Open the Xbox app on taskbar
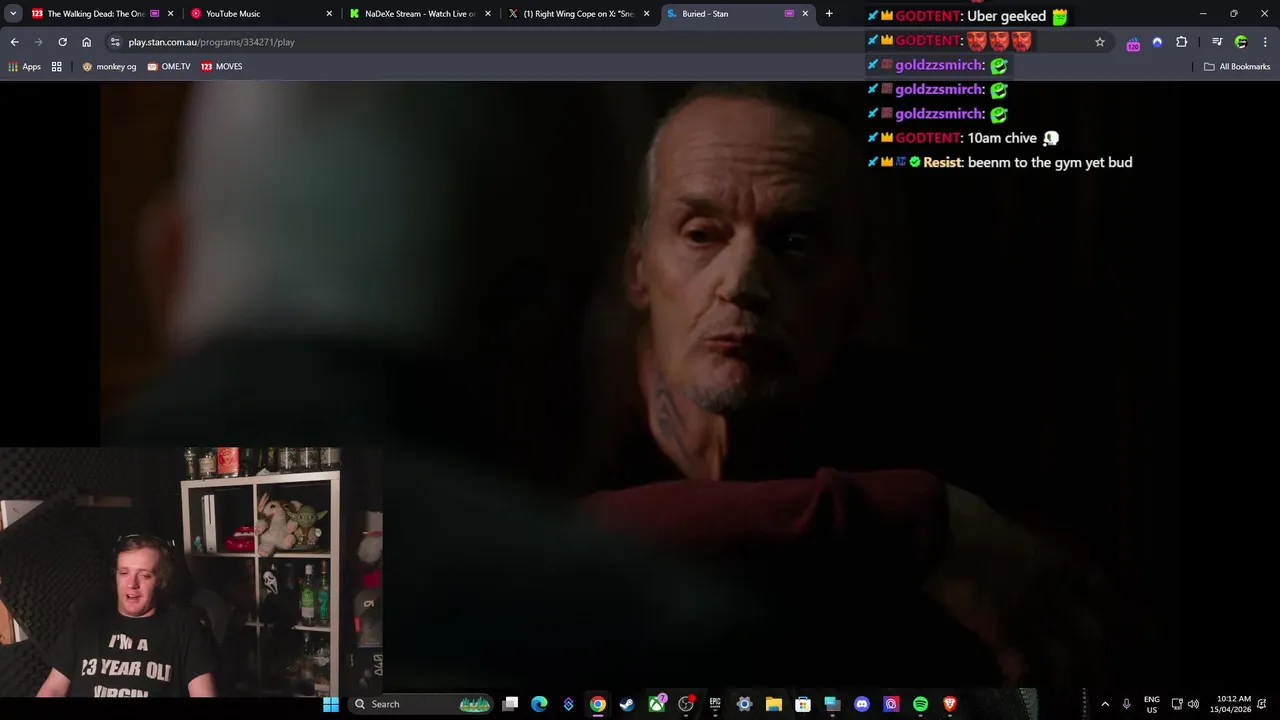Viewport: 1280px width, 720px height. coord(657,704)
